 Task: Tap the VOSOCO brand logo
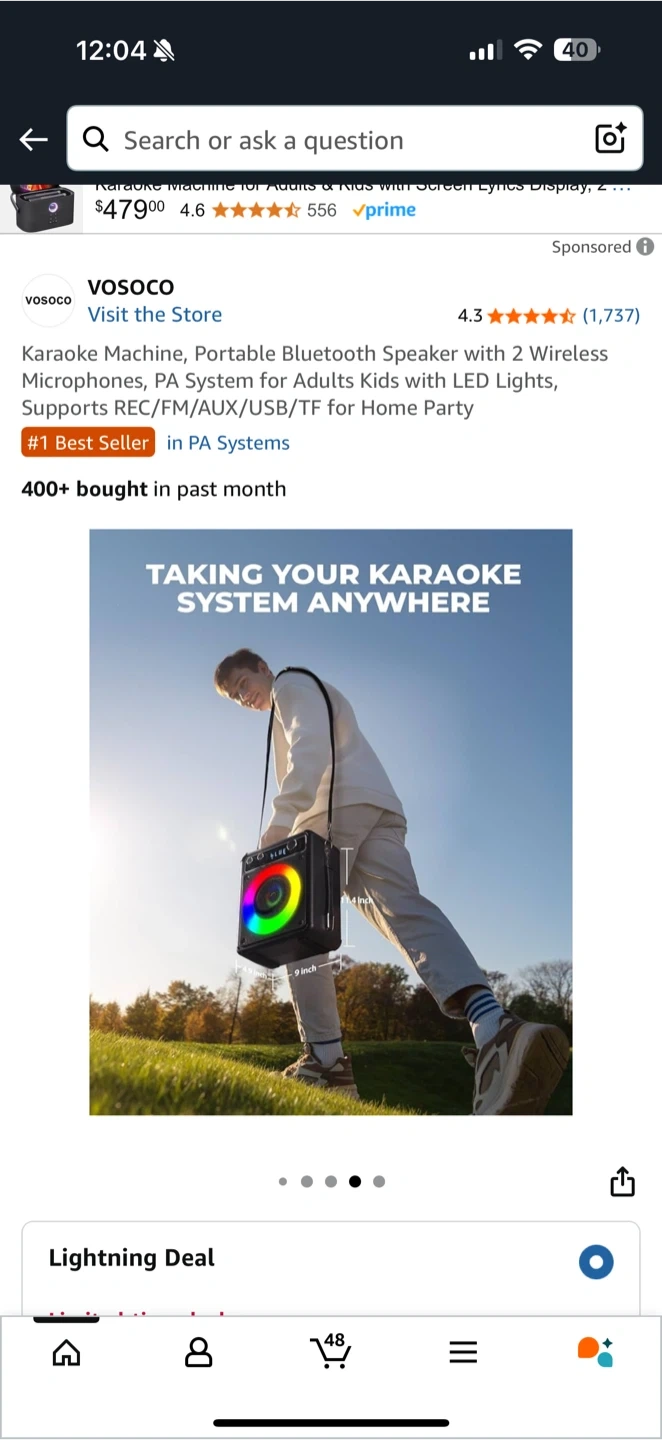(x=48, y=300)
